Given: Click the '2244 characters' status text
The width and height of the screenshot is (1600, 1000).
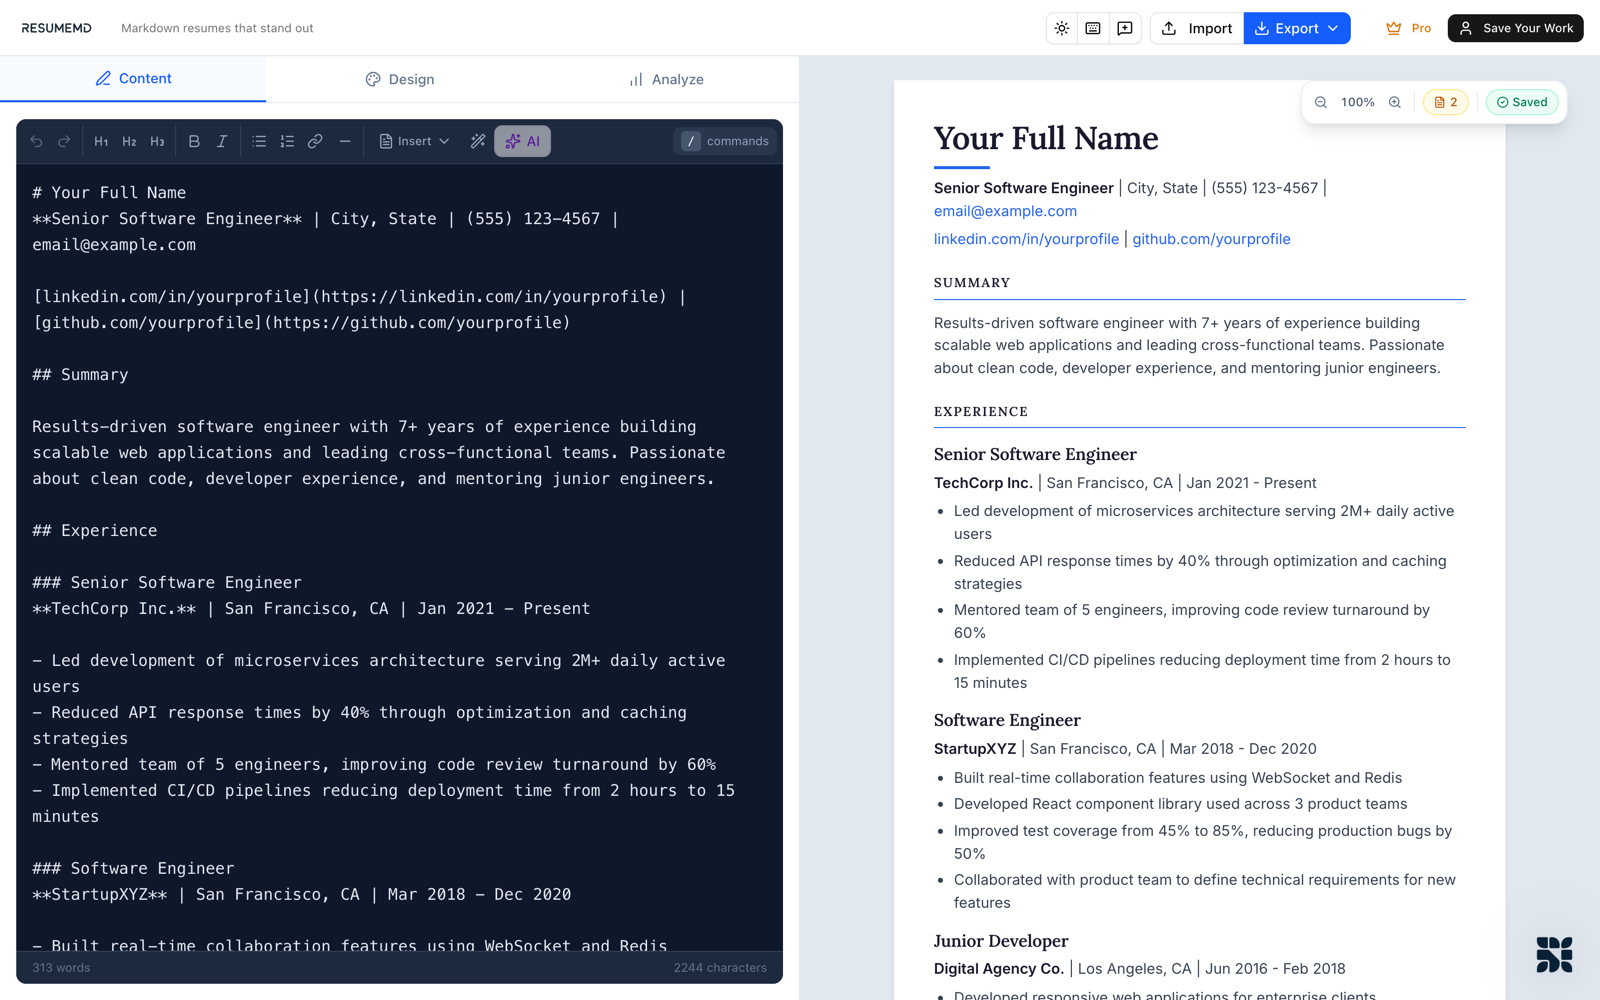Looking at the screenshot, I should (720, 967).
